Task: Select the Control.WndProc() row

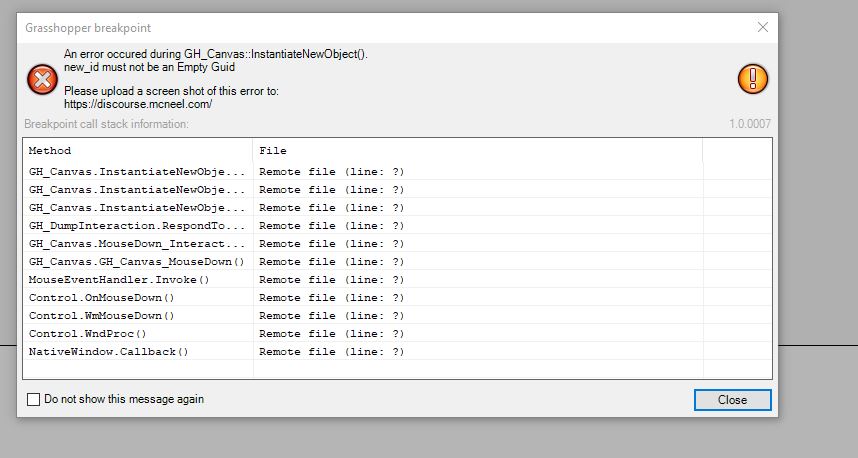Action: (88, 334)
